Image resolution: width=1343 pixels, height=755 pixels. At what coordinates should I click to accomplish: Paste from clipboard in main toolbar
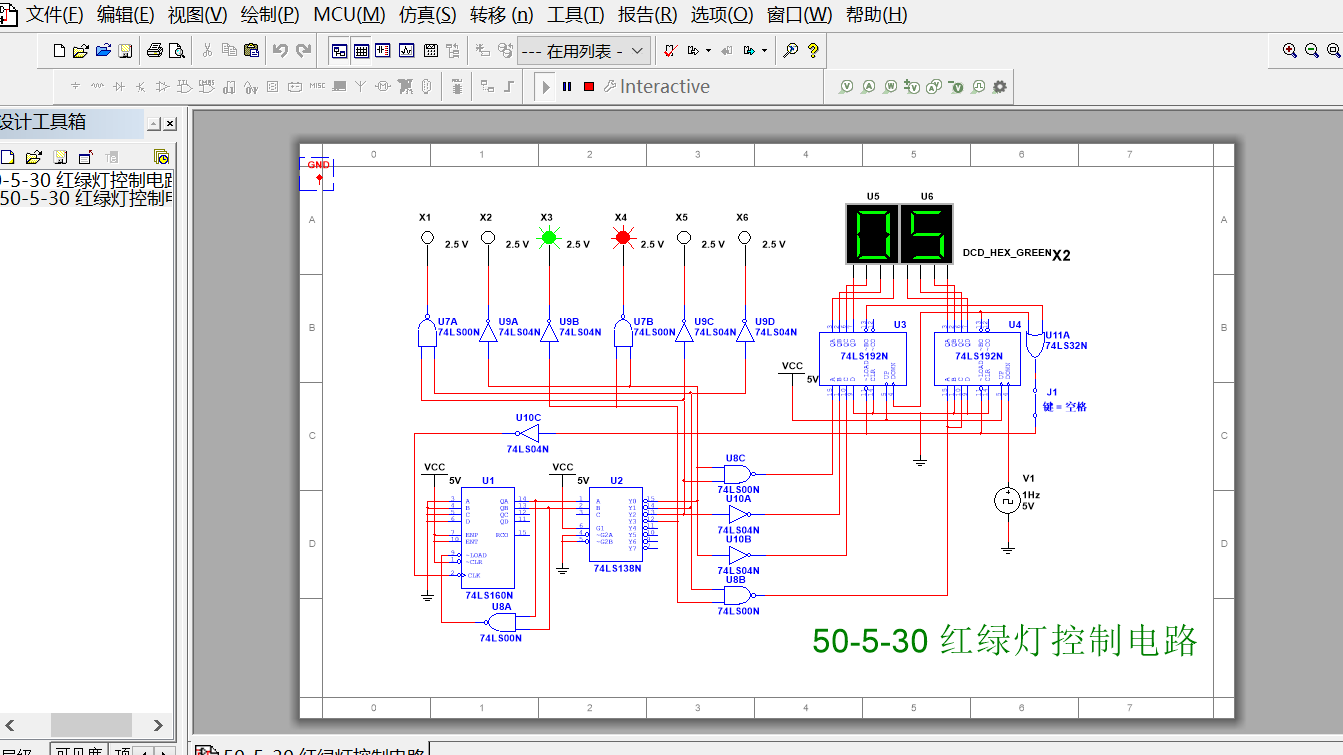tap(251, 50)
